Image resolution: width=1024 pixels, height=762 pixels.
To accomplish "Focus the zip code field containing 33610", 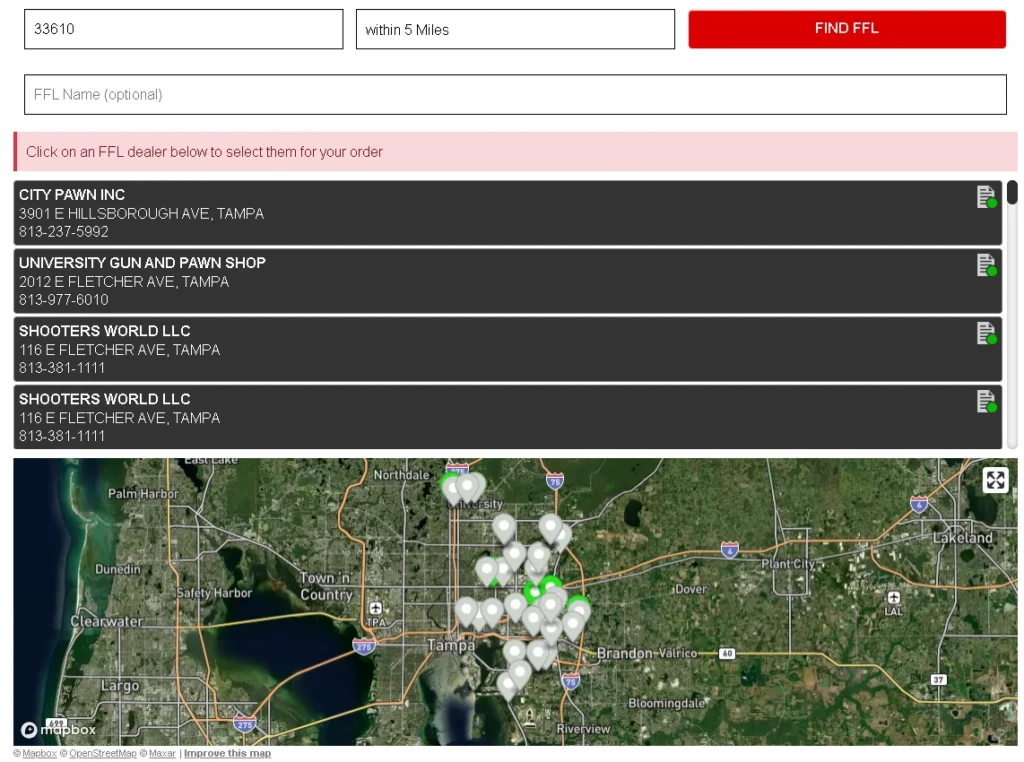I will pos(183,29).
